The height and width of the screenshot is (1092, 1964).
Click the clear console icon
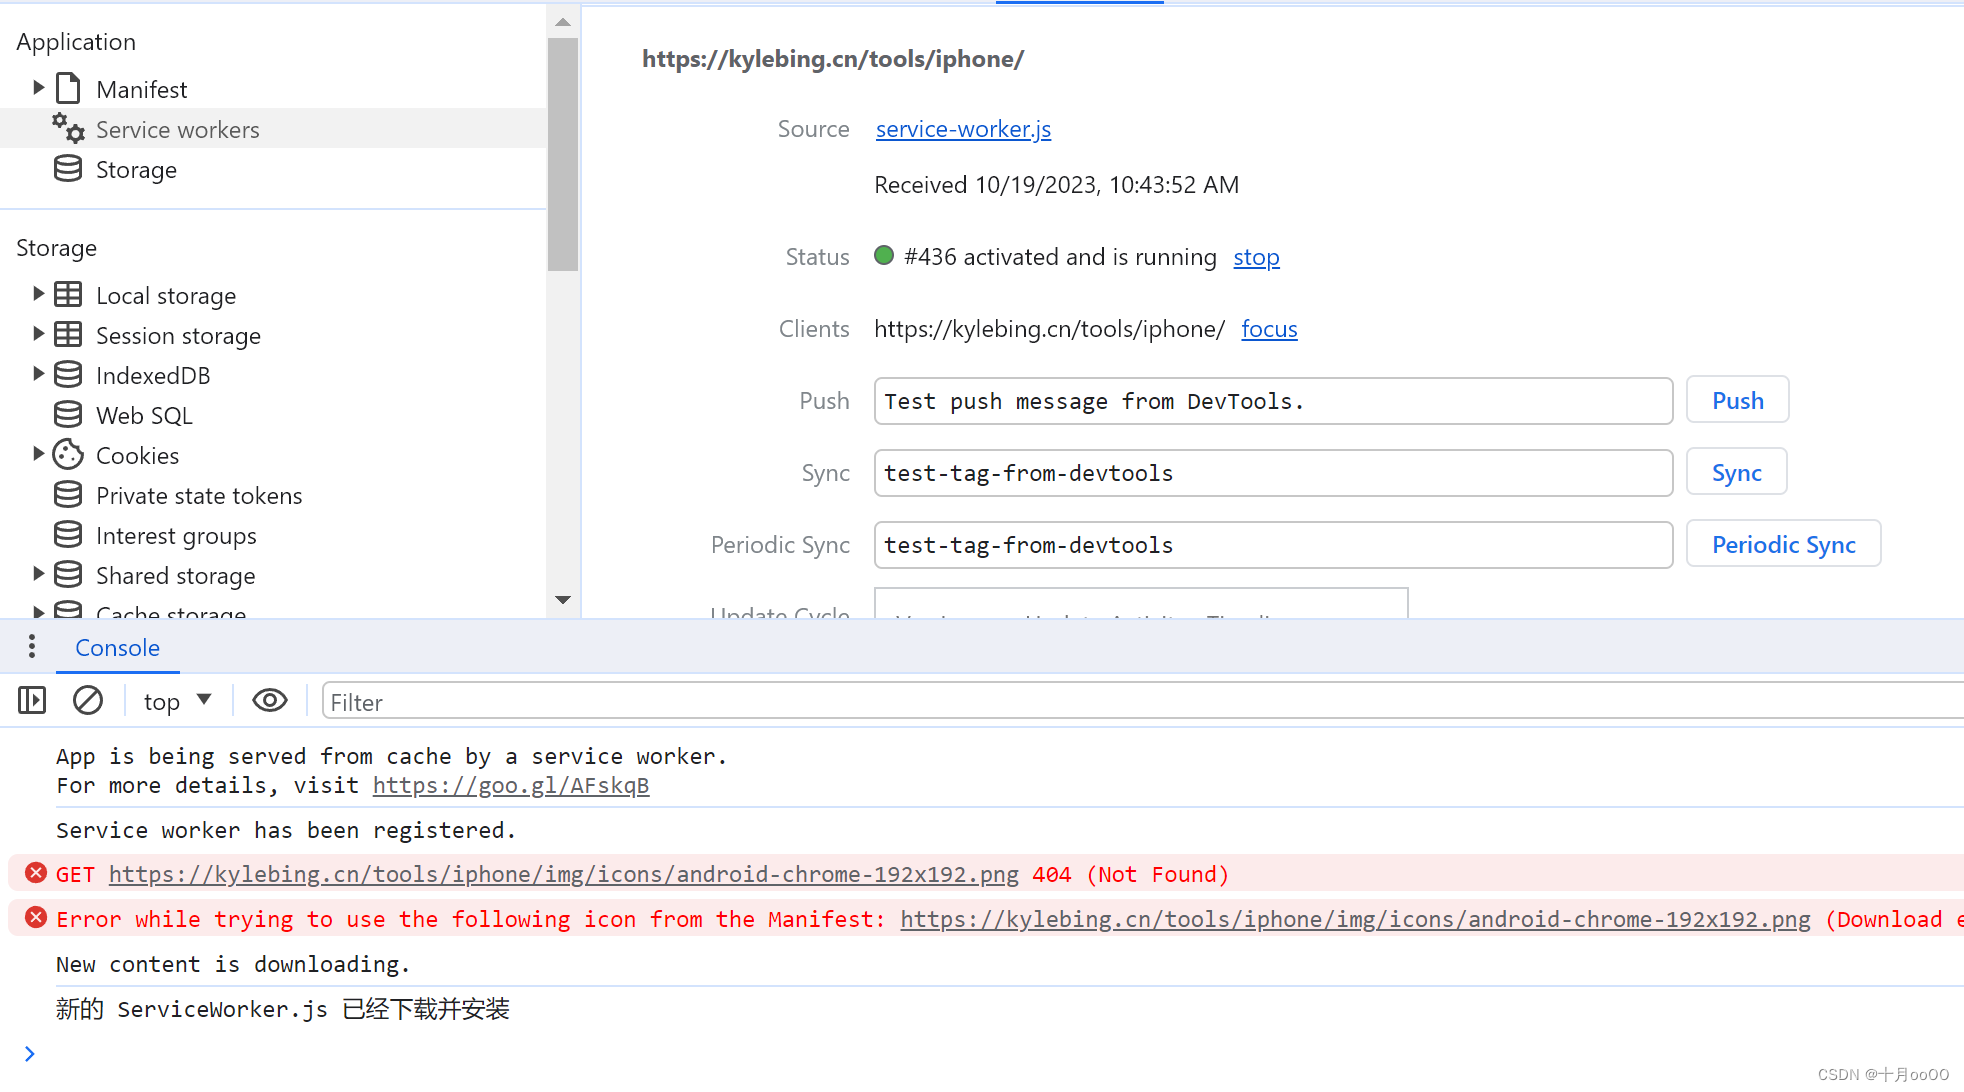[x=88, y=701]
